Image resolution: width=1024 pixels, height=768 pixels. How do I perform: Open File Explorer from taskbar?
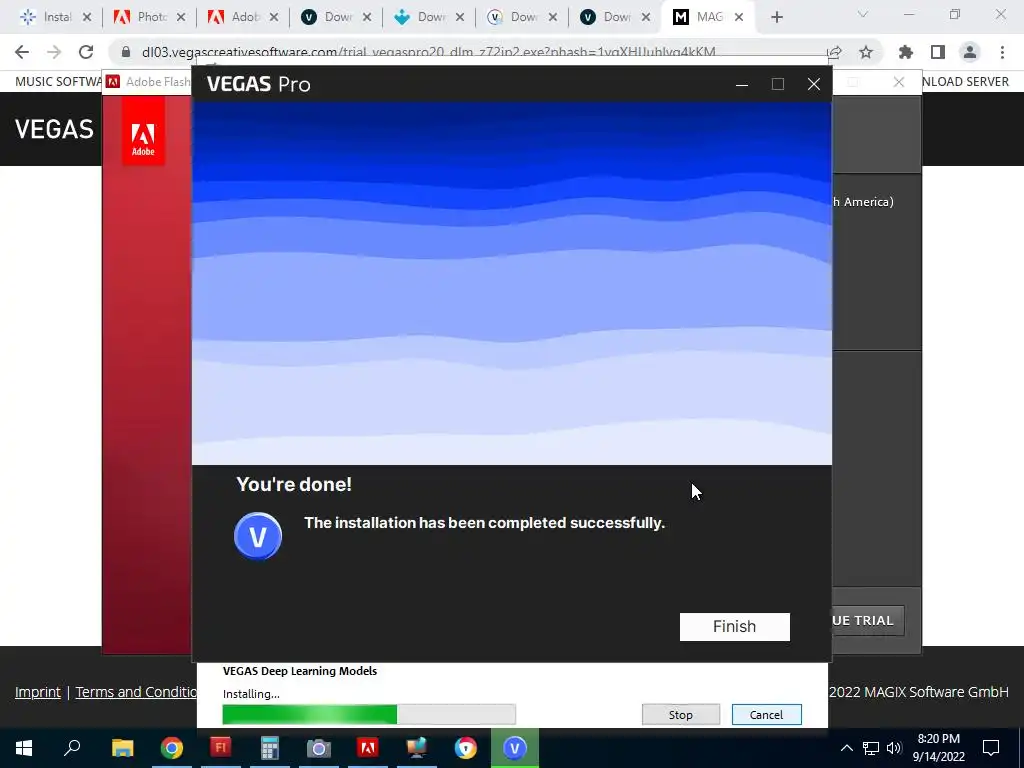tap(122, 748)
